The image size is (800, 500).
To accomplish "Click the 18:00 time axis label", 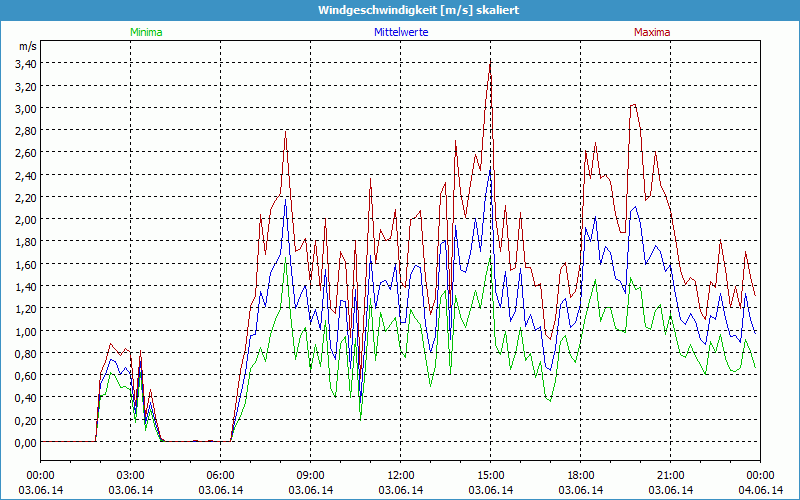I will tap(581, 475).
